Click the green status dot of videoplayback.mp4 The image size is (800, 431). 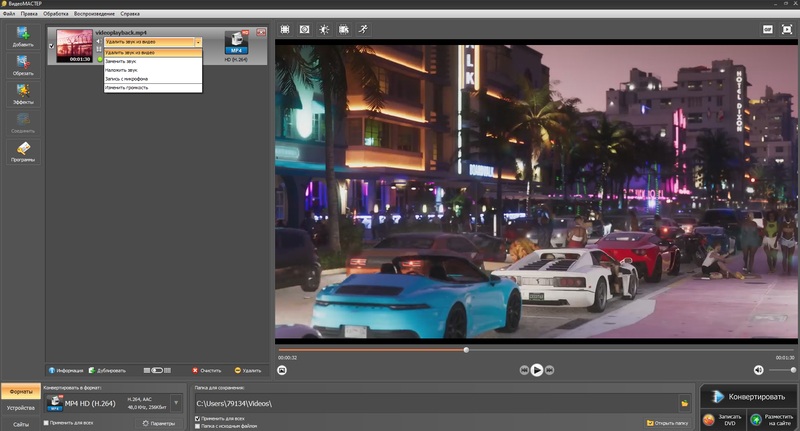point(100,60)
